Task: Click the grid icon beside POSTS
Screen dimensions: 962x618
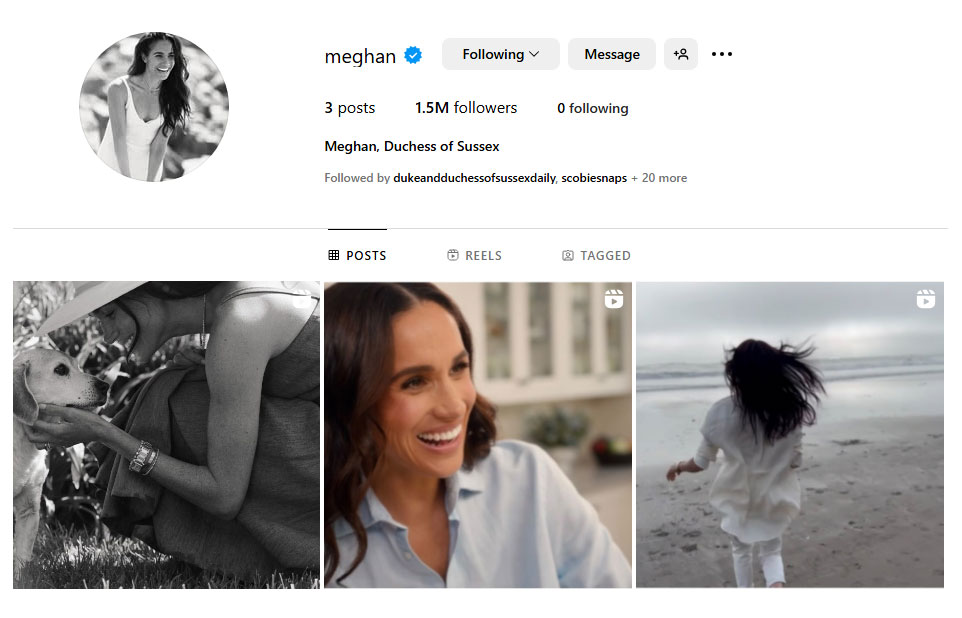Action: point(334,255)
